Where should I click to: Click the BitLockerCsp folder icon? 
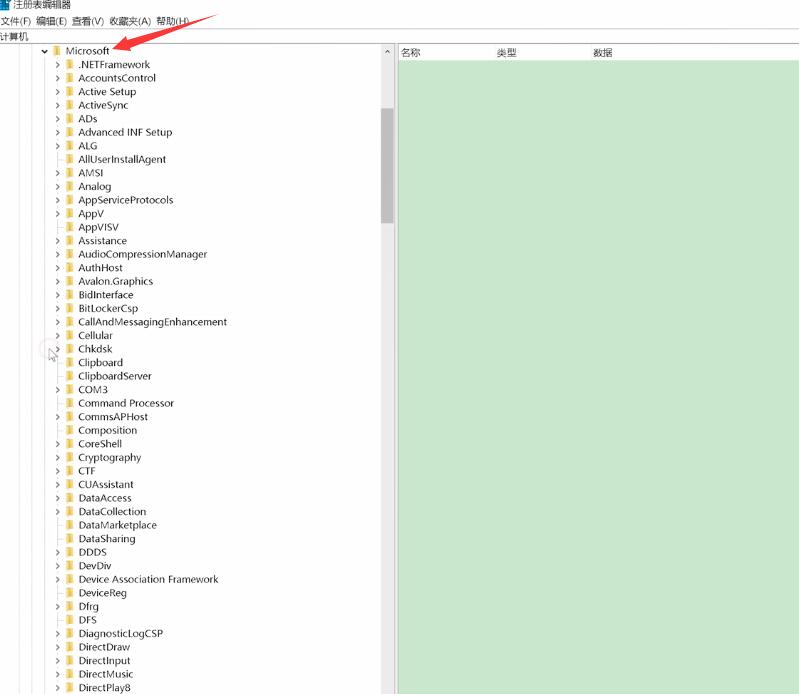(x=70, y=308)
